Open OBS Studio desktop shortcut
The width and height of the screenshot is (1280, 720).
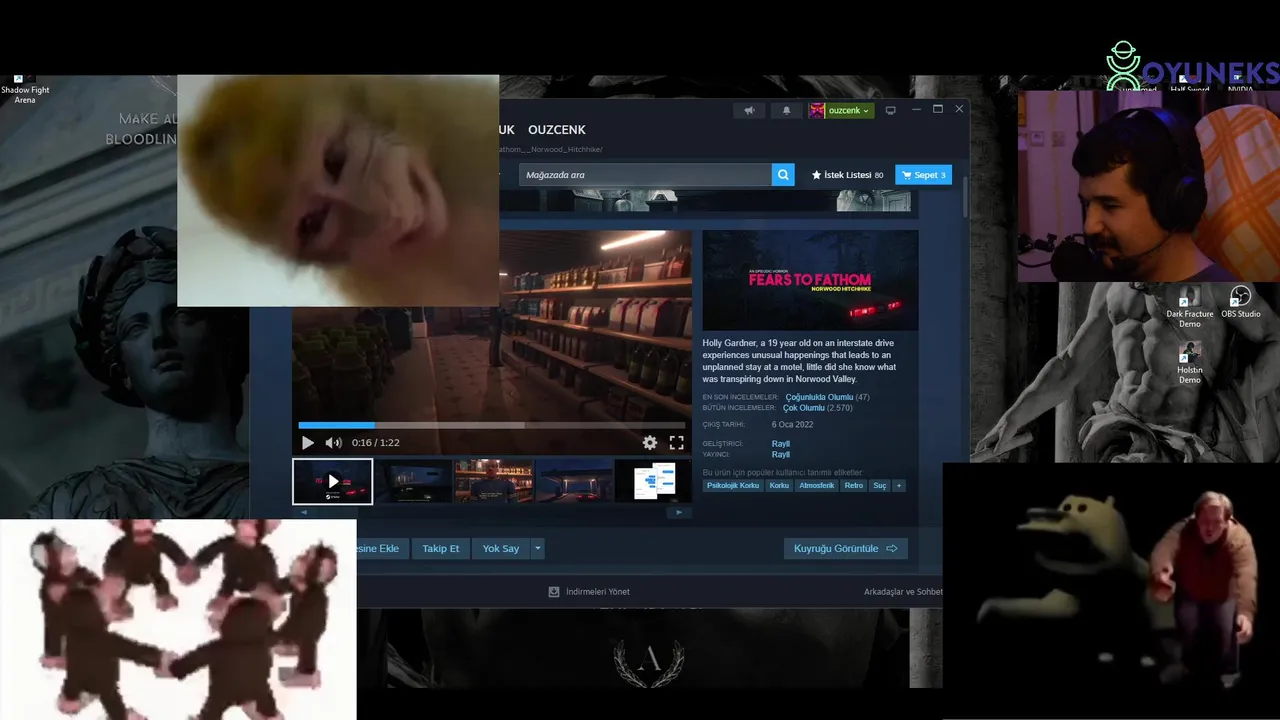[1241, 303]
